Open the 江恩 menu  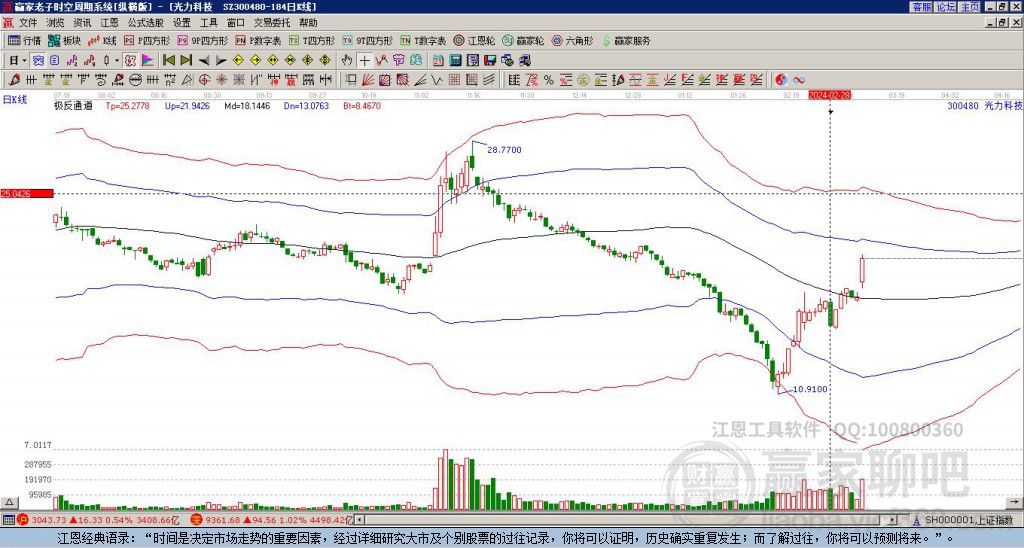coord(110,23)
